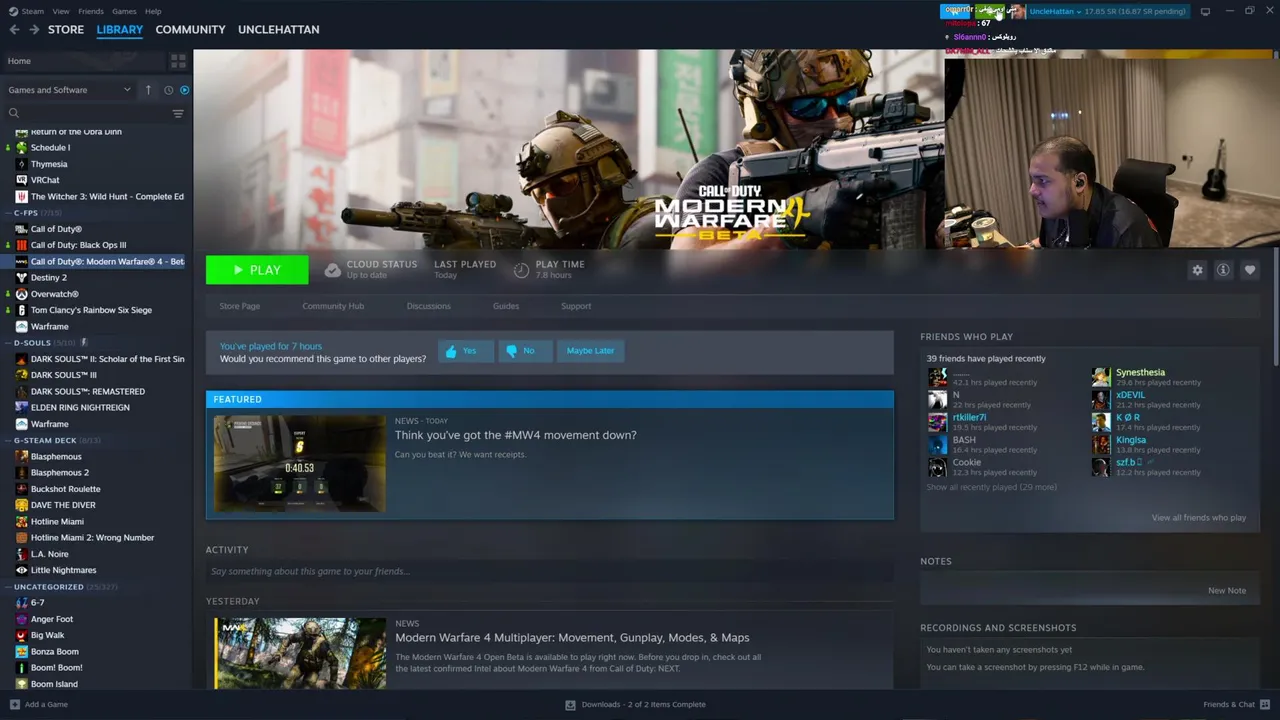1280x720 pixels.
Task: Open the View menu
Action: point(61,11)
